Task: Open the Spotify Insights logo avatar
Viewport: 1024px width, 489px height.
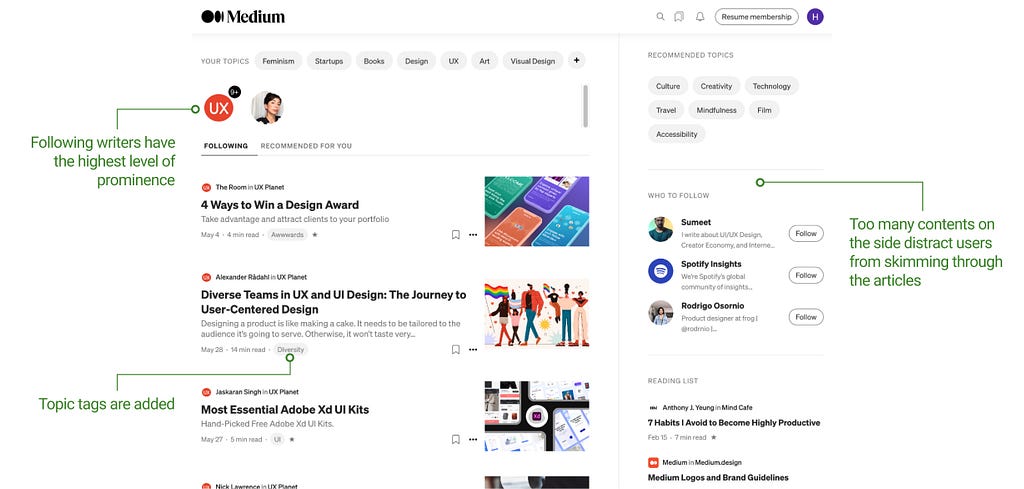Action: tap(661, 271)
